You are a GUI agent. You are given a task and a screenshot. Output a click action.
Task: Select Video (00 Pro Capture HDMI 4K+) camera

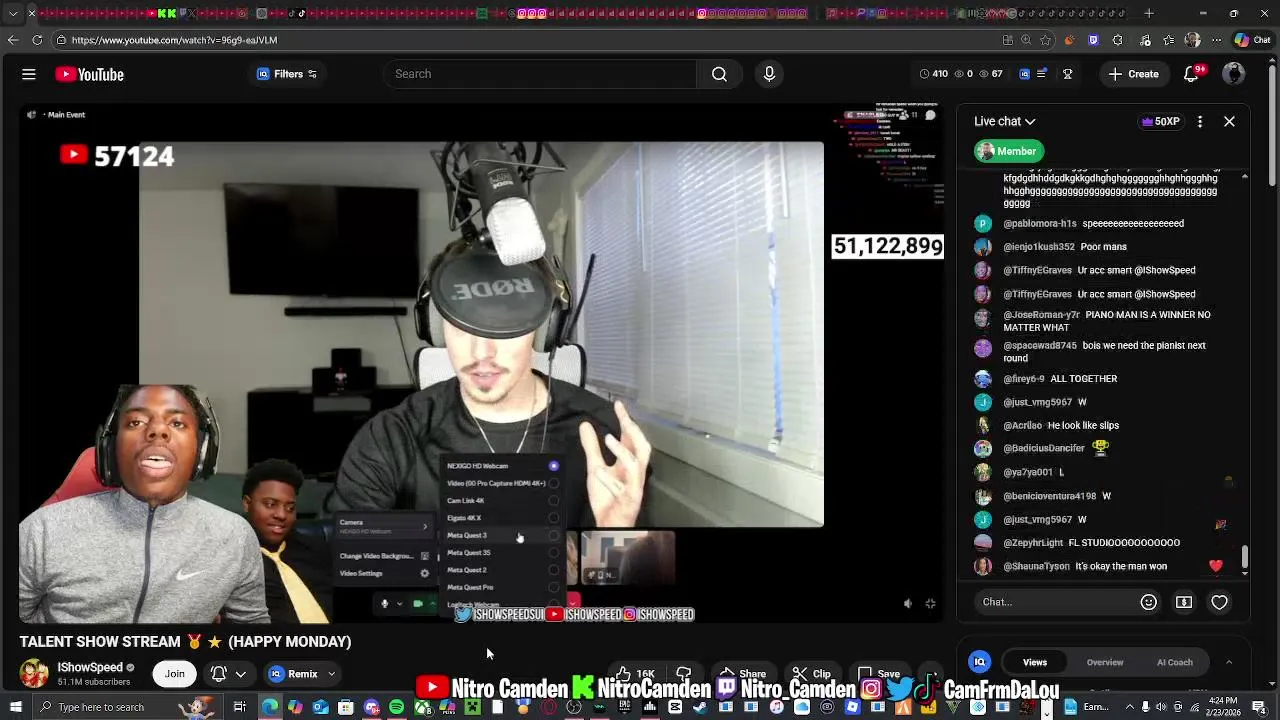point(501,483)
